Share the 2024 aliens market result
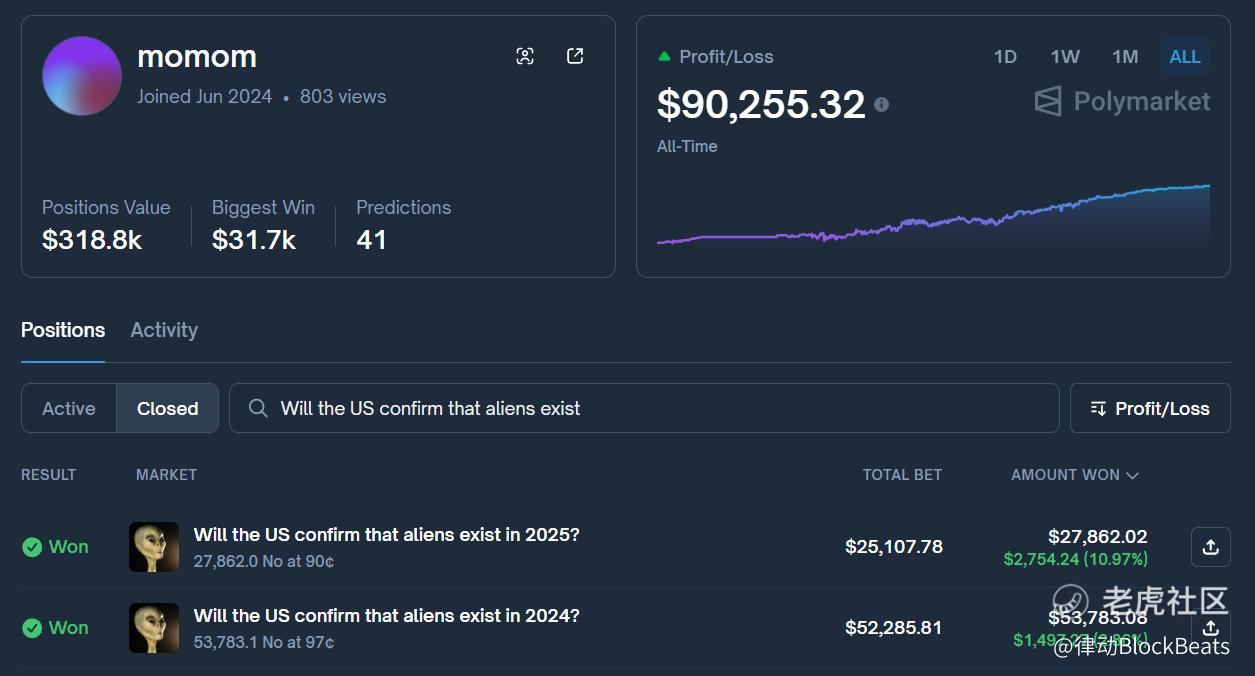 pos(1210,628)
